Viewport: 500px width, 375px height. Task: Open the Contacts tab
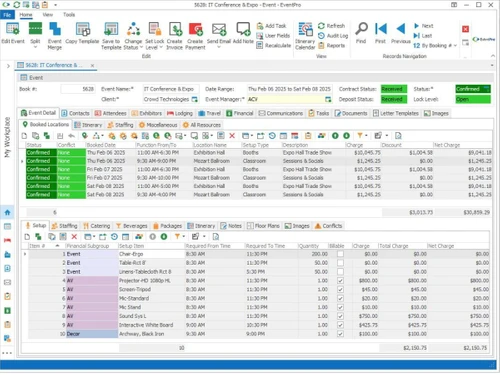click(x=76, y=113)
